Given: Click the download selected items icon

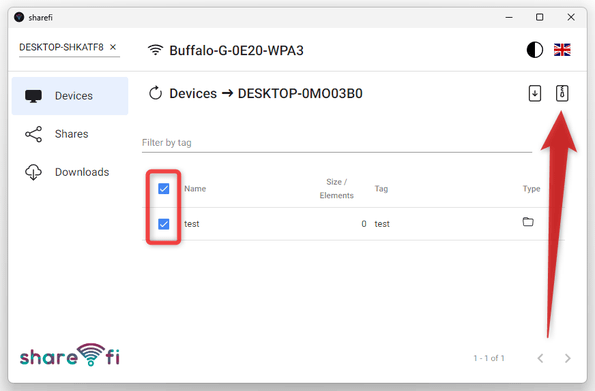Looking at the screenshot, I should point(535,93).
